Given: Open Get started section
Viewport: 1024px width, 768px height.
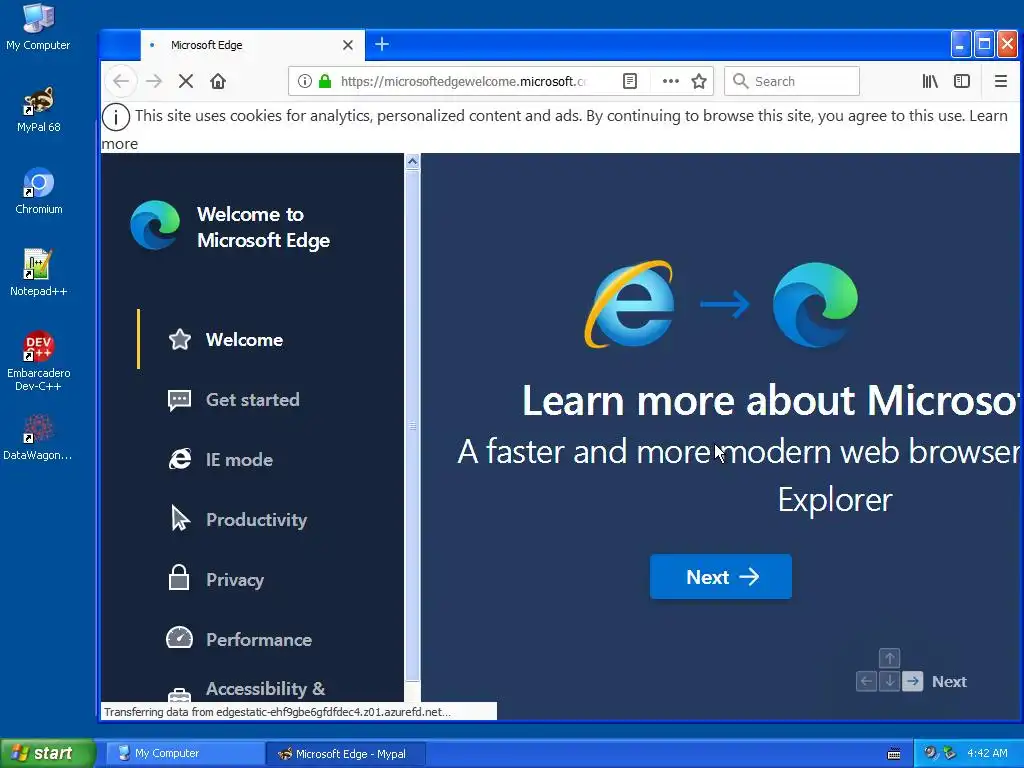Looking at the screenshot, I should pyautogui.click(x=253, y=400).
